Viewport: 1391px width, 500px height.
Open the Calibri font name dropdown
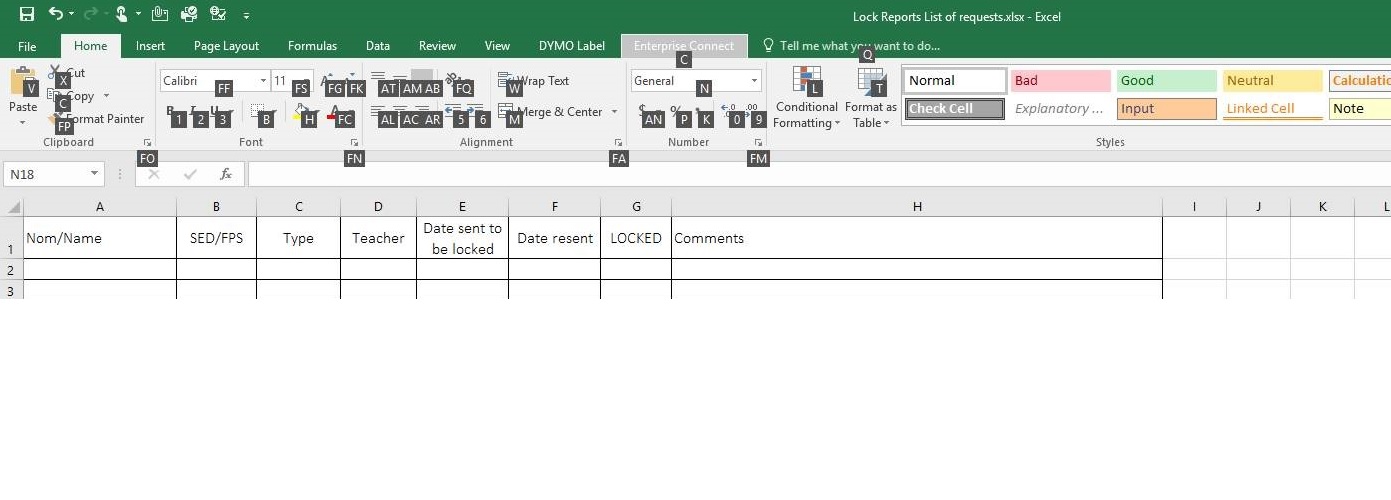[x=264, y=81]
